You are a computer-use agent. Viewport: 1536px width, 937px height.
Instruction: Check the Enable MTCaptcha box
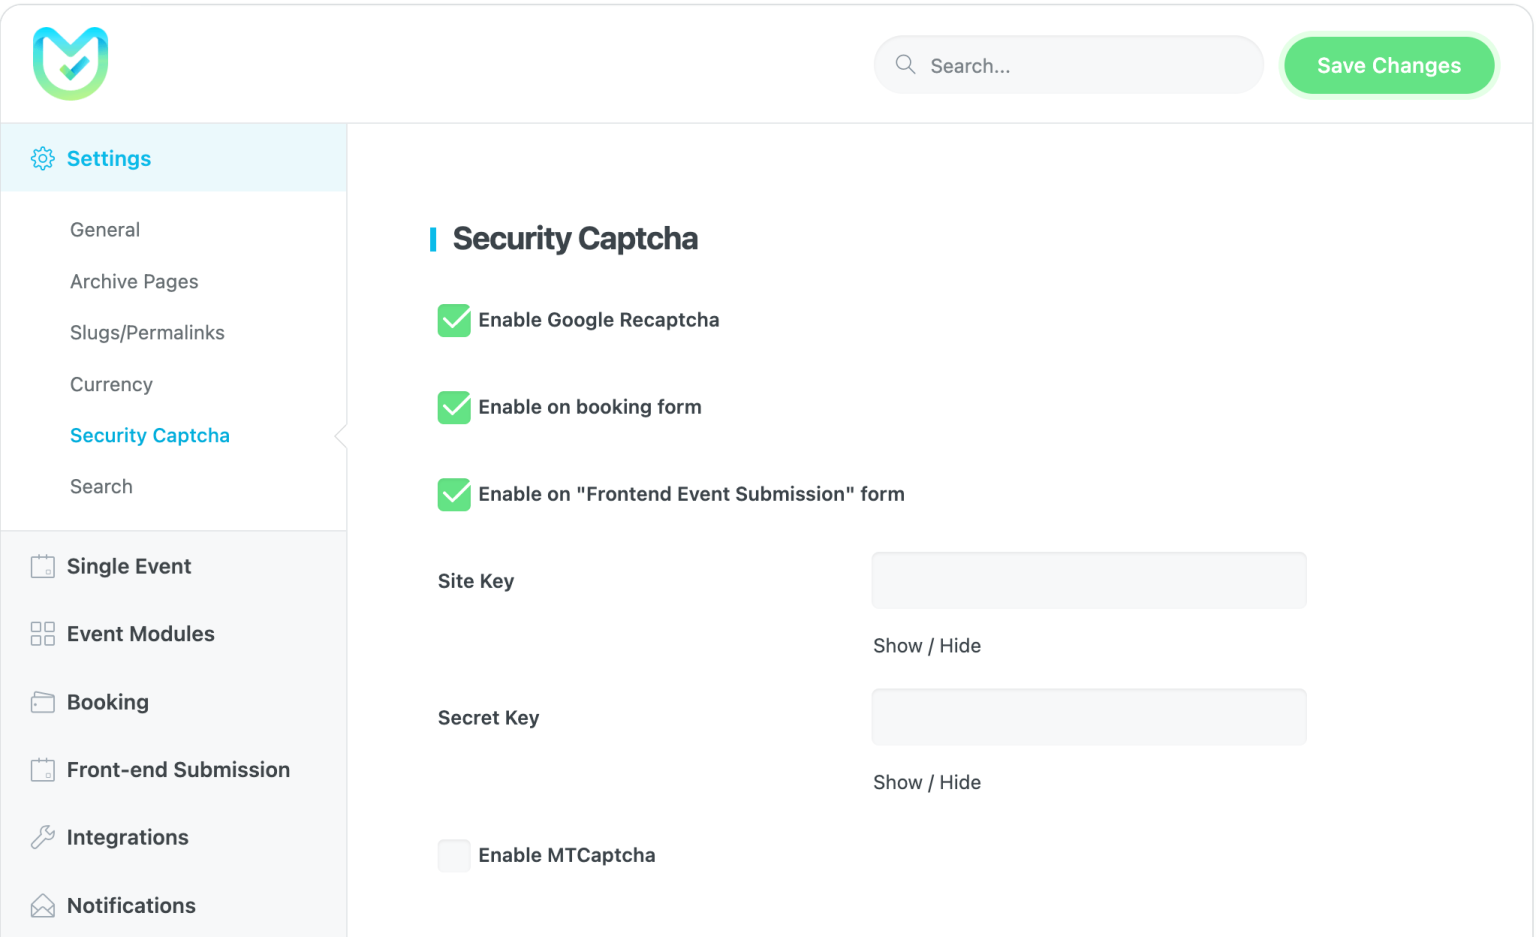coord(454,856)
